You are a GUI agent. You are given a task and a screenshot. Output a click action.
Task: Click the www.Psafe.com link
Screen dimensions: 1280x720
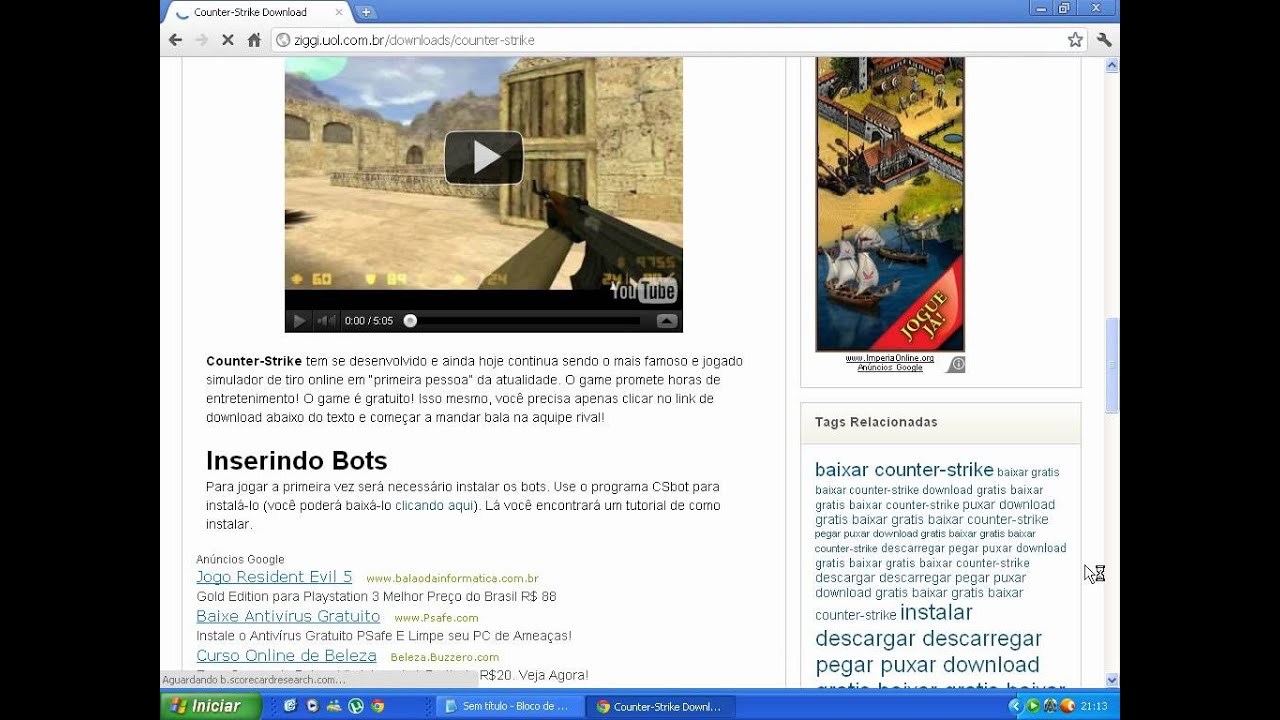[436, 618]
